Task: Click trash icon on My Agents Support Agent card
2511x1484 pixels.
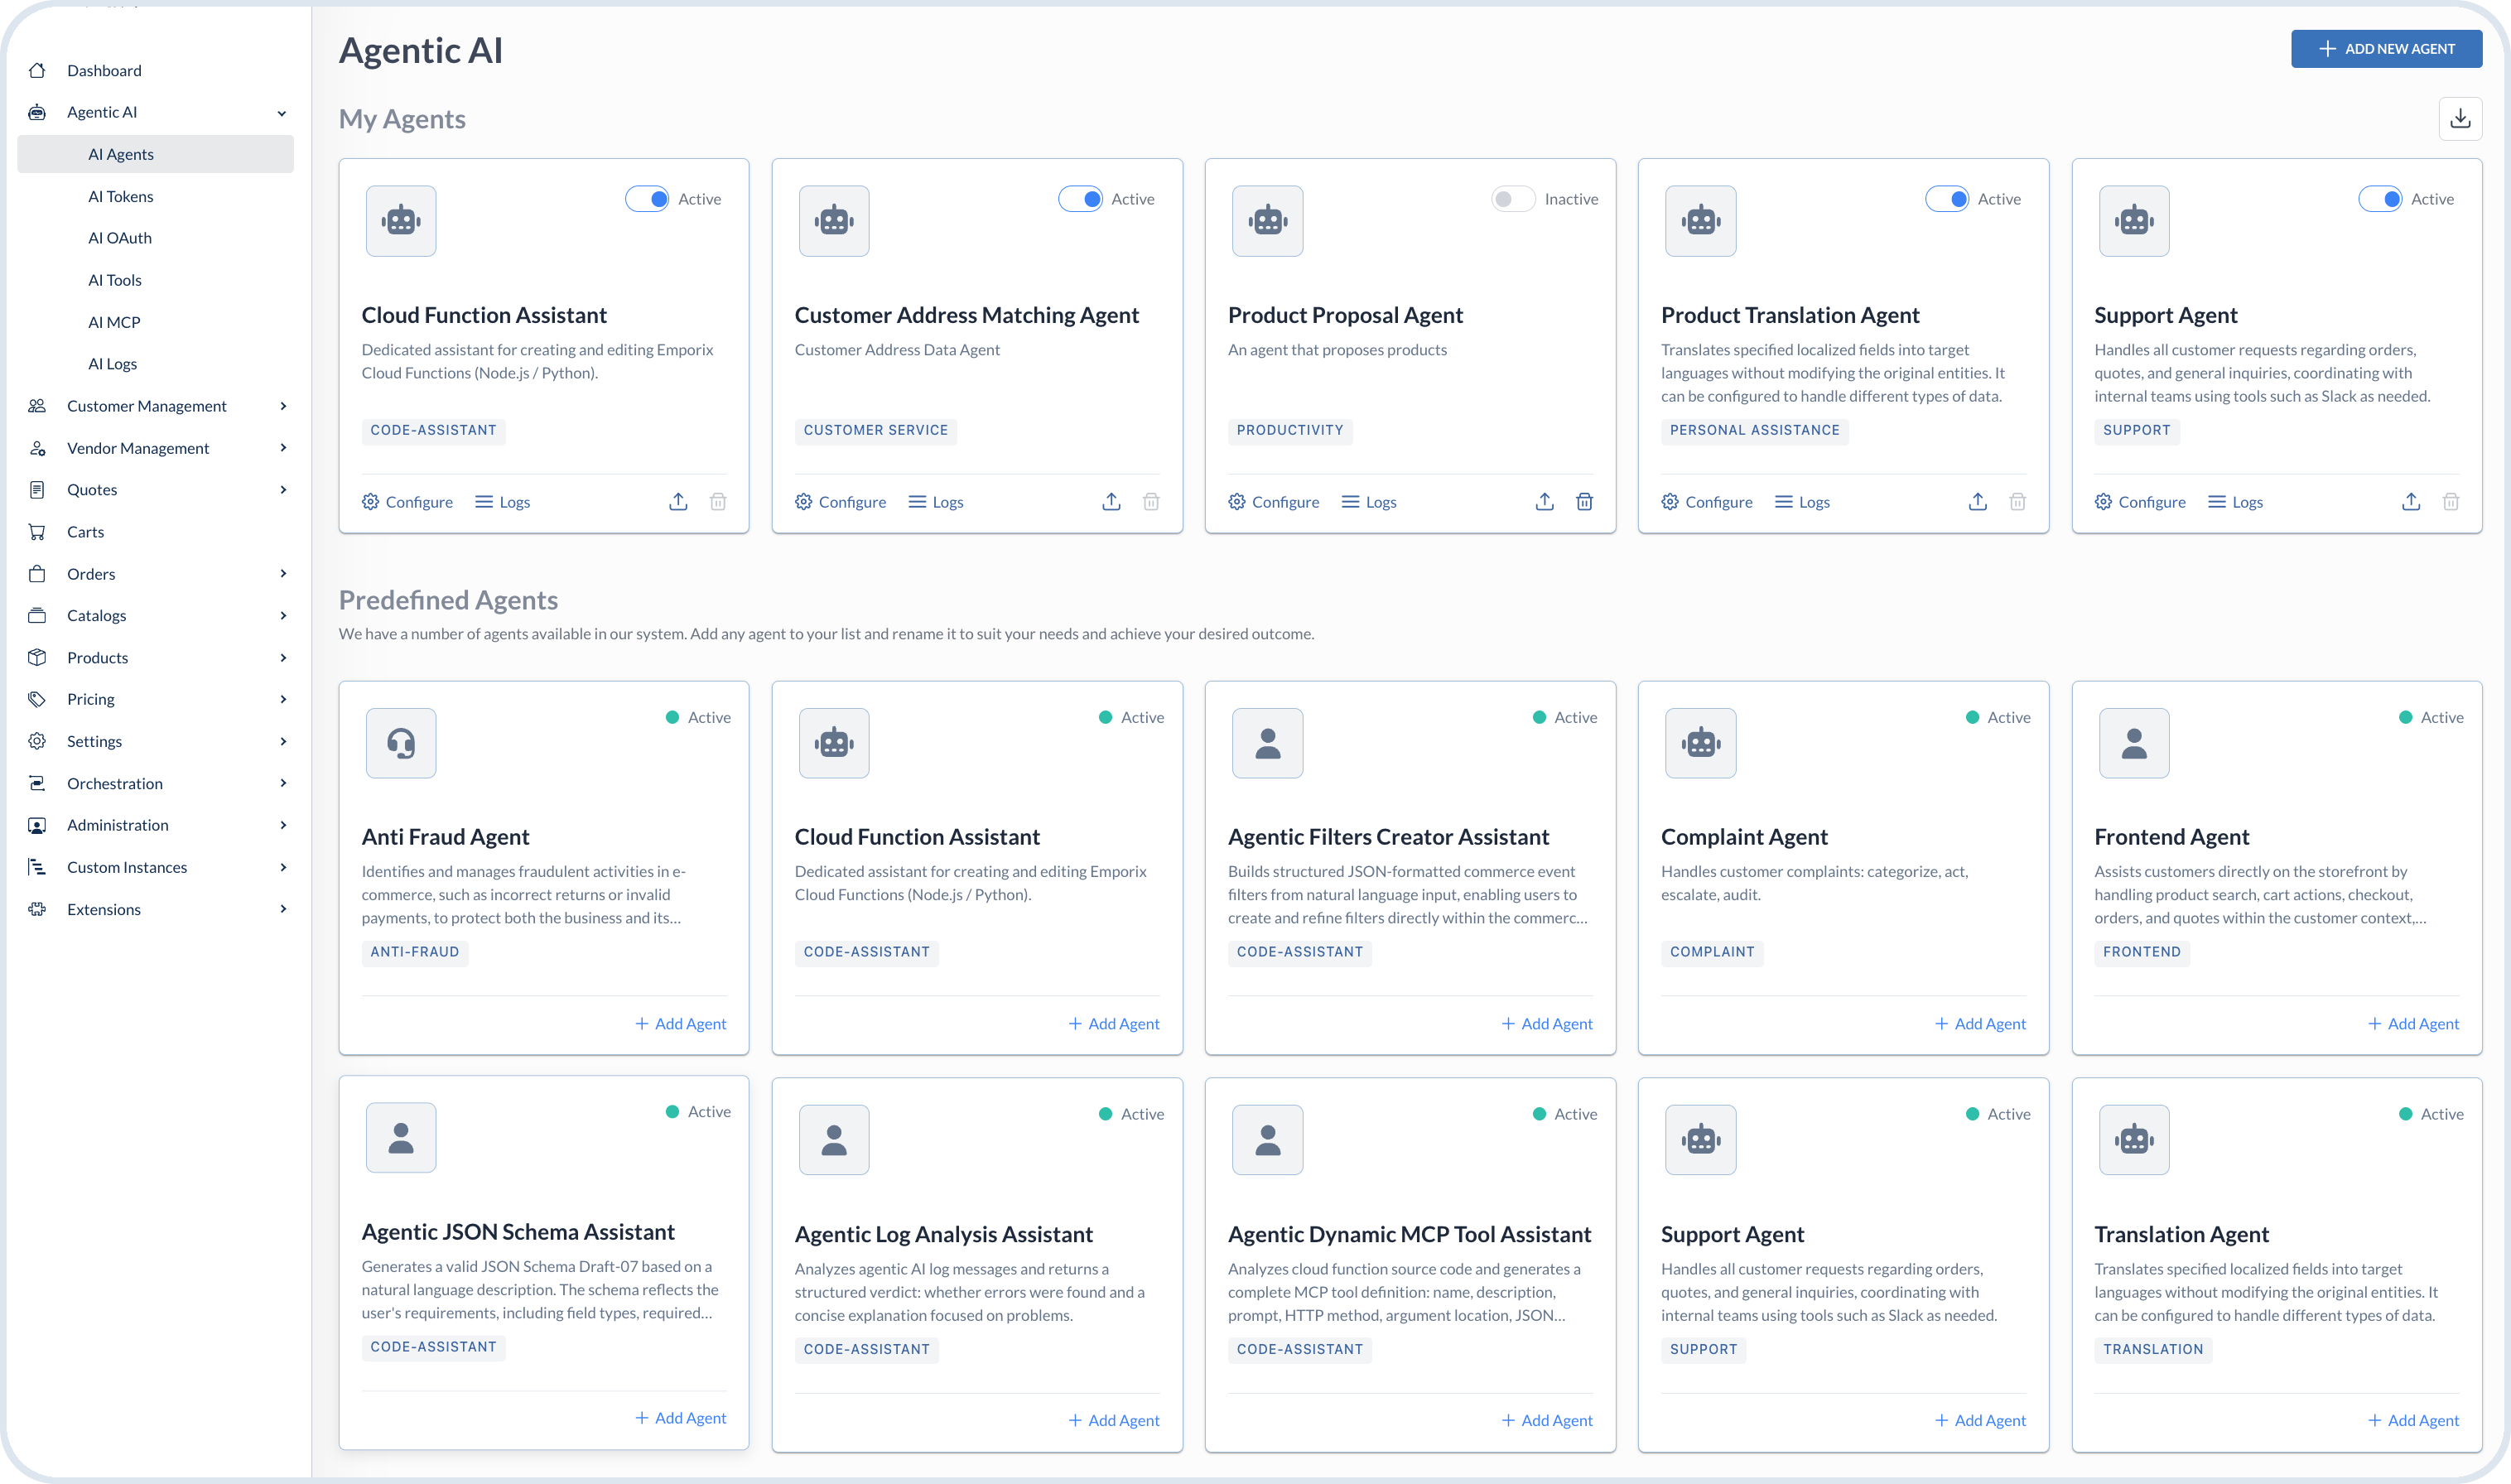Action: click(2450, 502)
